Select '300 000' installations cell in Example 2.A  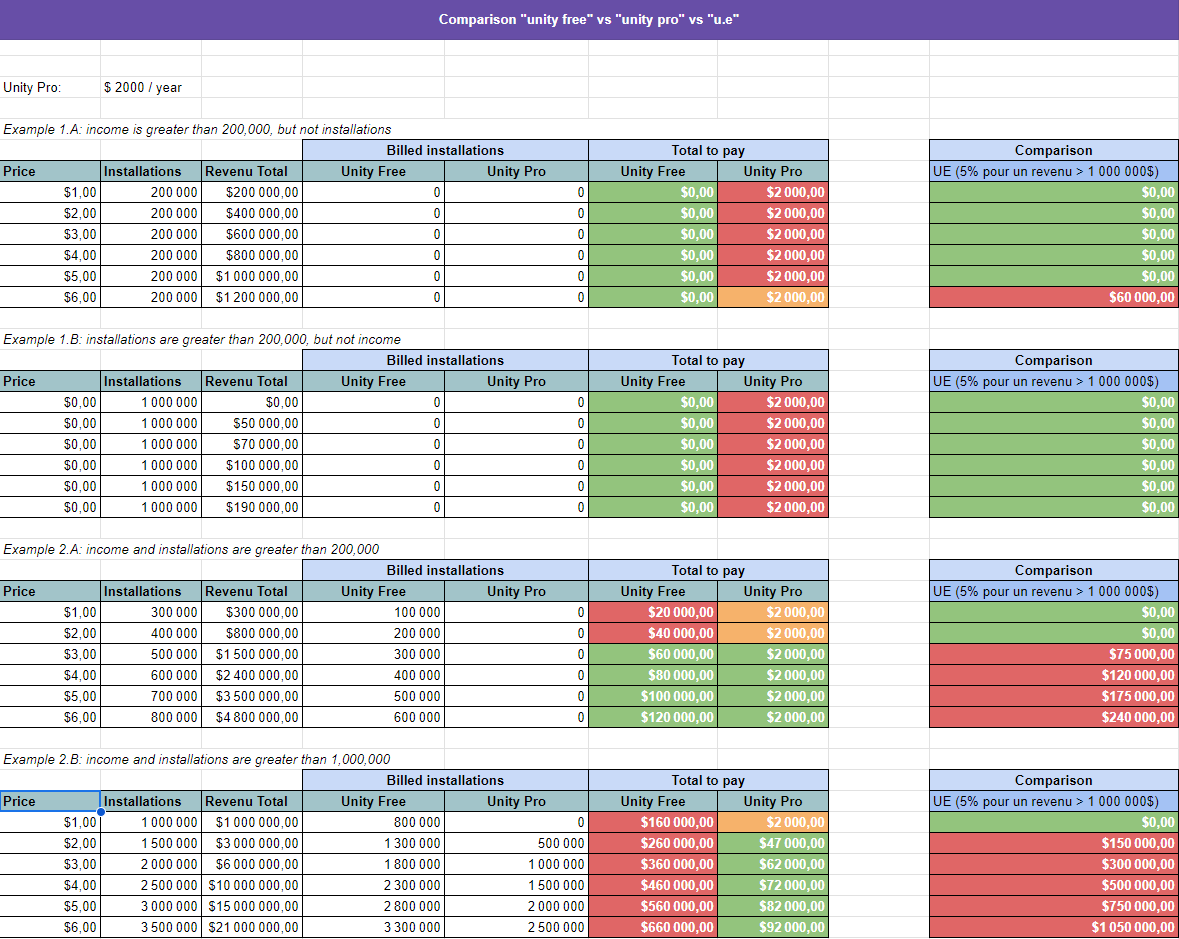pyautogui.click(x=151, y=613)
